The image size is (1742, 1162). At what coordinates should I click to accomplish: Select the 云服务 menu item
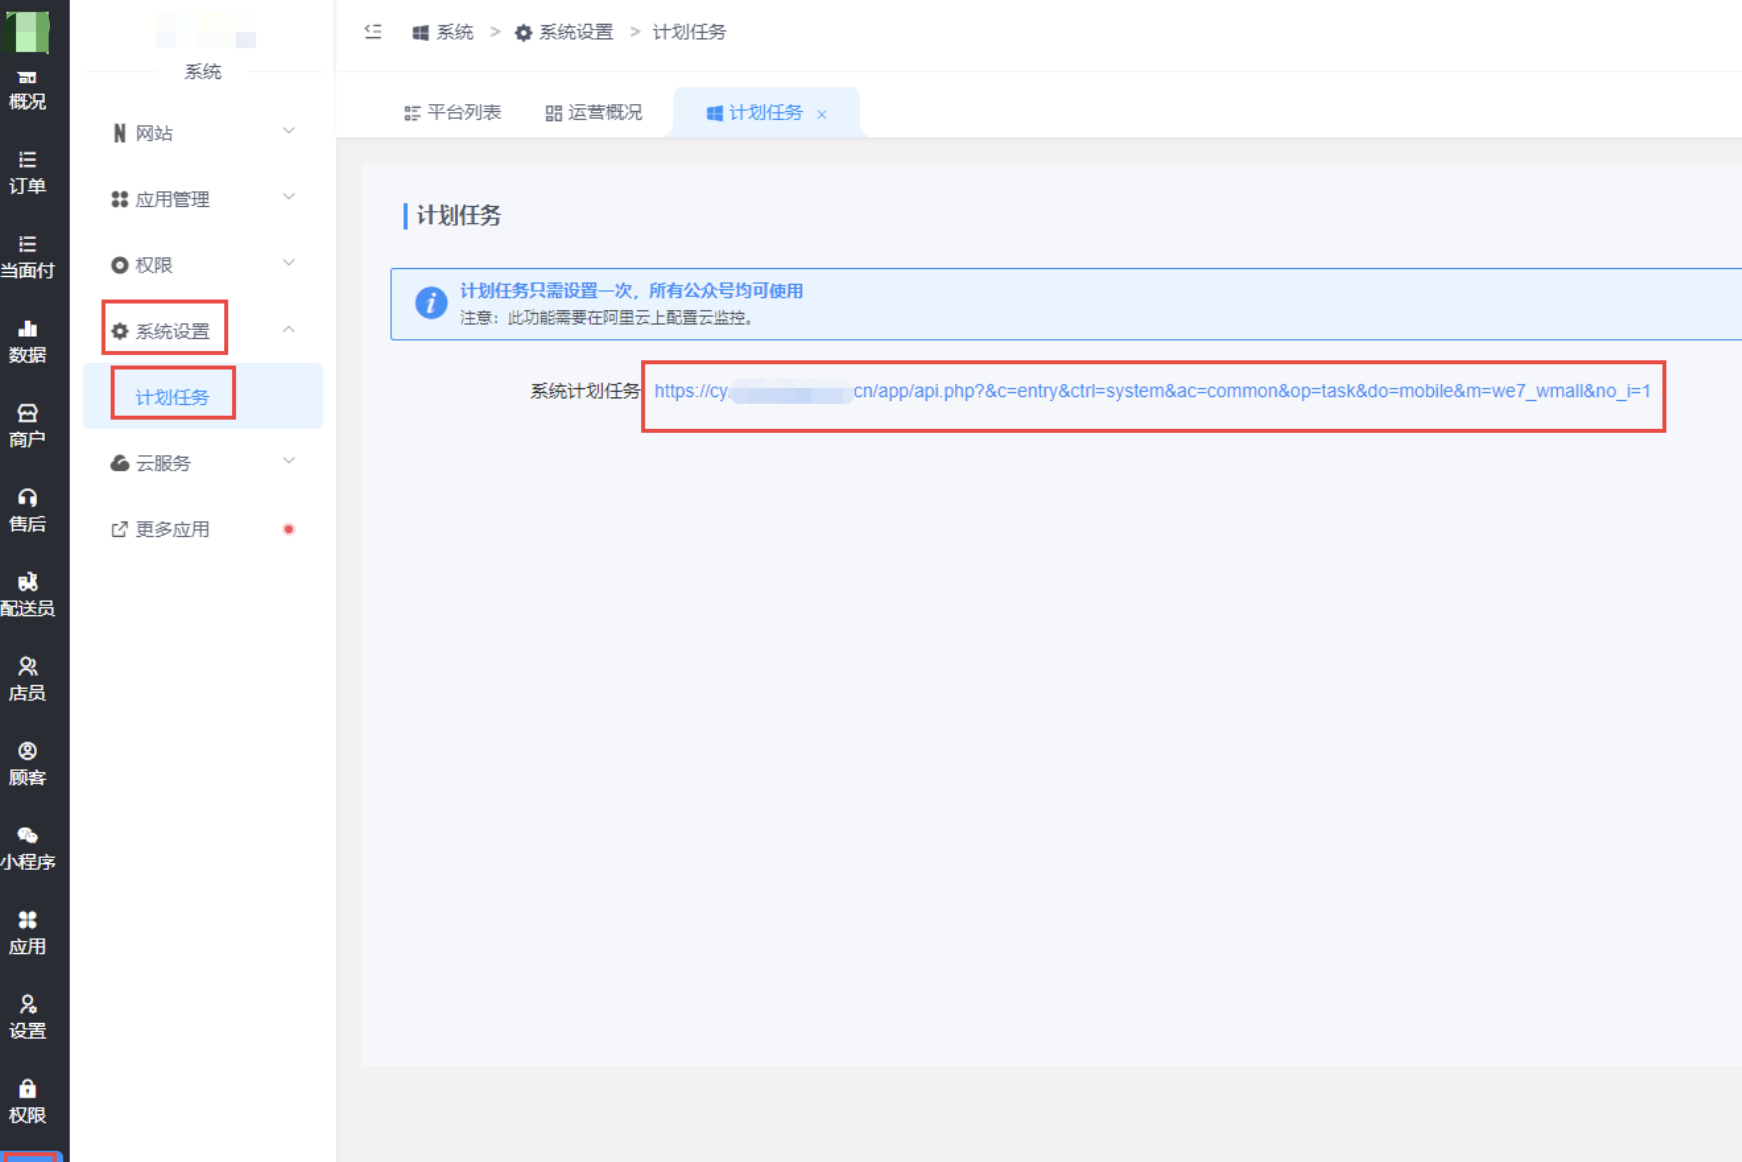(203, 462)
